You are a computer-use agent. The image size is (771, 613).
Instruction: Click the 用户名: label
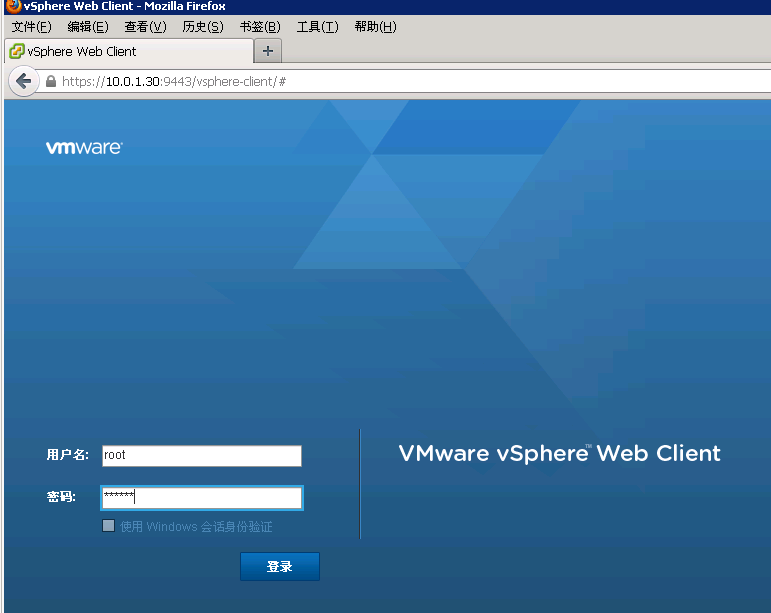(67, 455)
